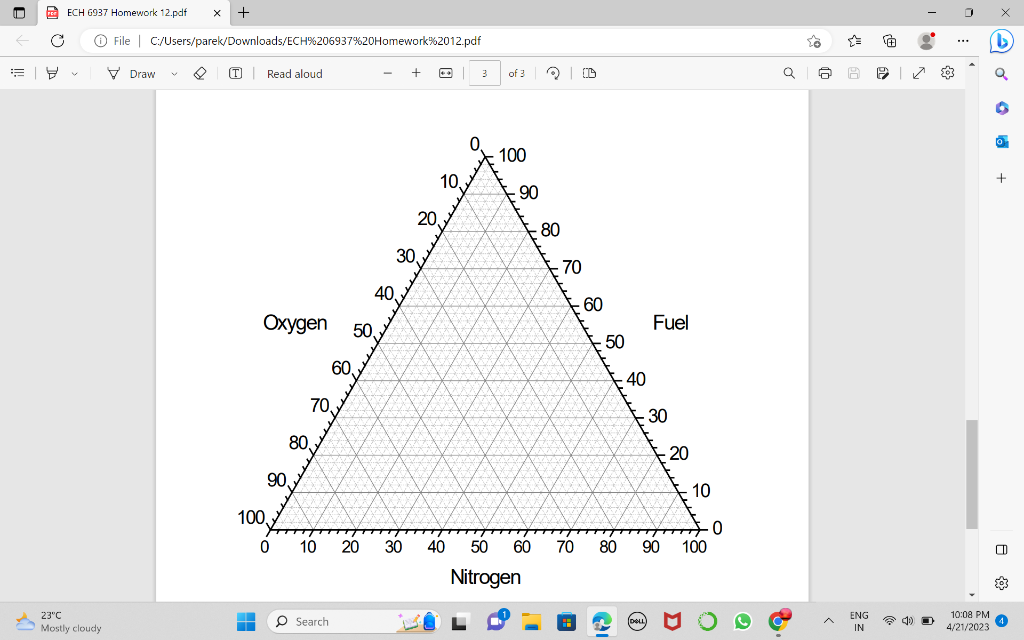Image resolution: width=1024 pixels, height=640 pixels.
Task: Zoom out on the PDF
Action: click(389, 72)
